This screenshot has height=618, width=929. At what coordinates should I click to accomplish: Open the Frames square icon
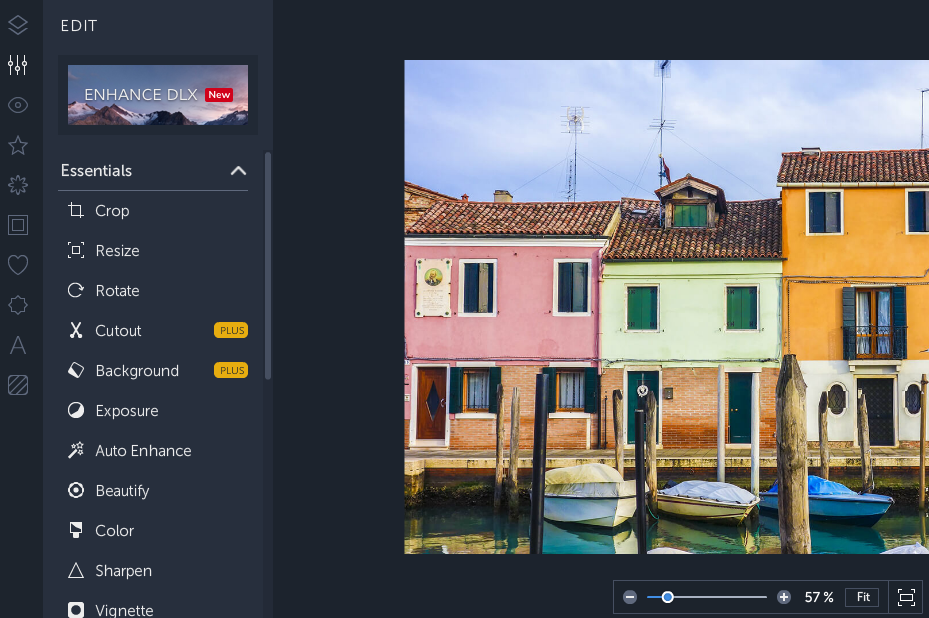(x=18, y=225)
